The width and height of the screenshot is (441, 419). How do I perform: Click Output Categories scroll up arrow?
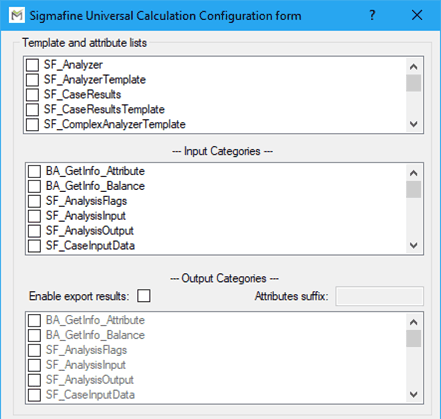414,322
